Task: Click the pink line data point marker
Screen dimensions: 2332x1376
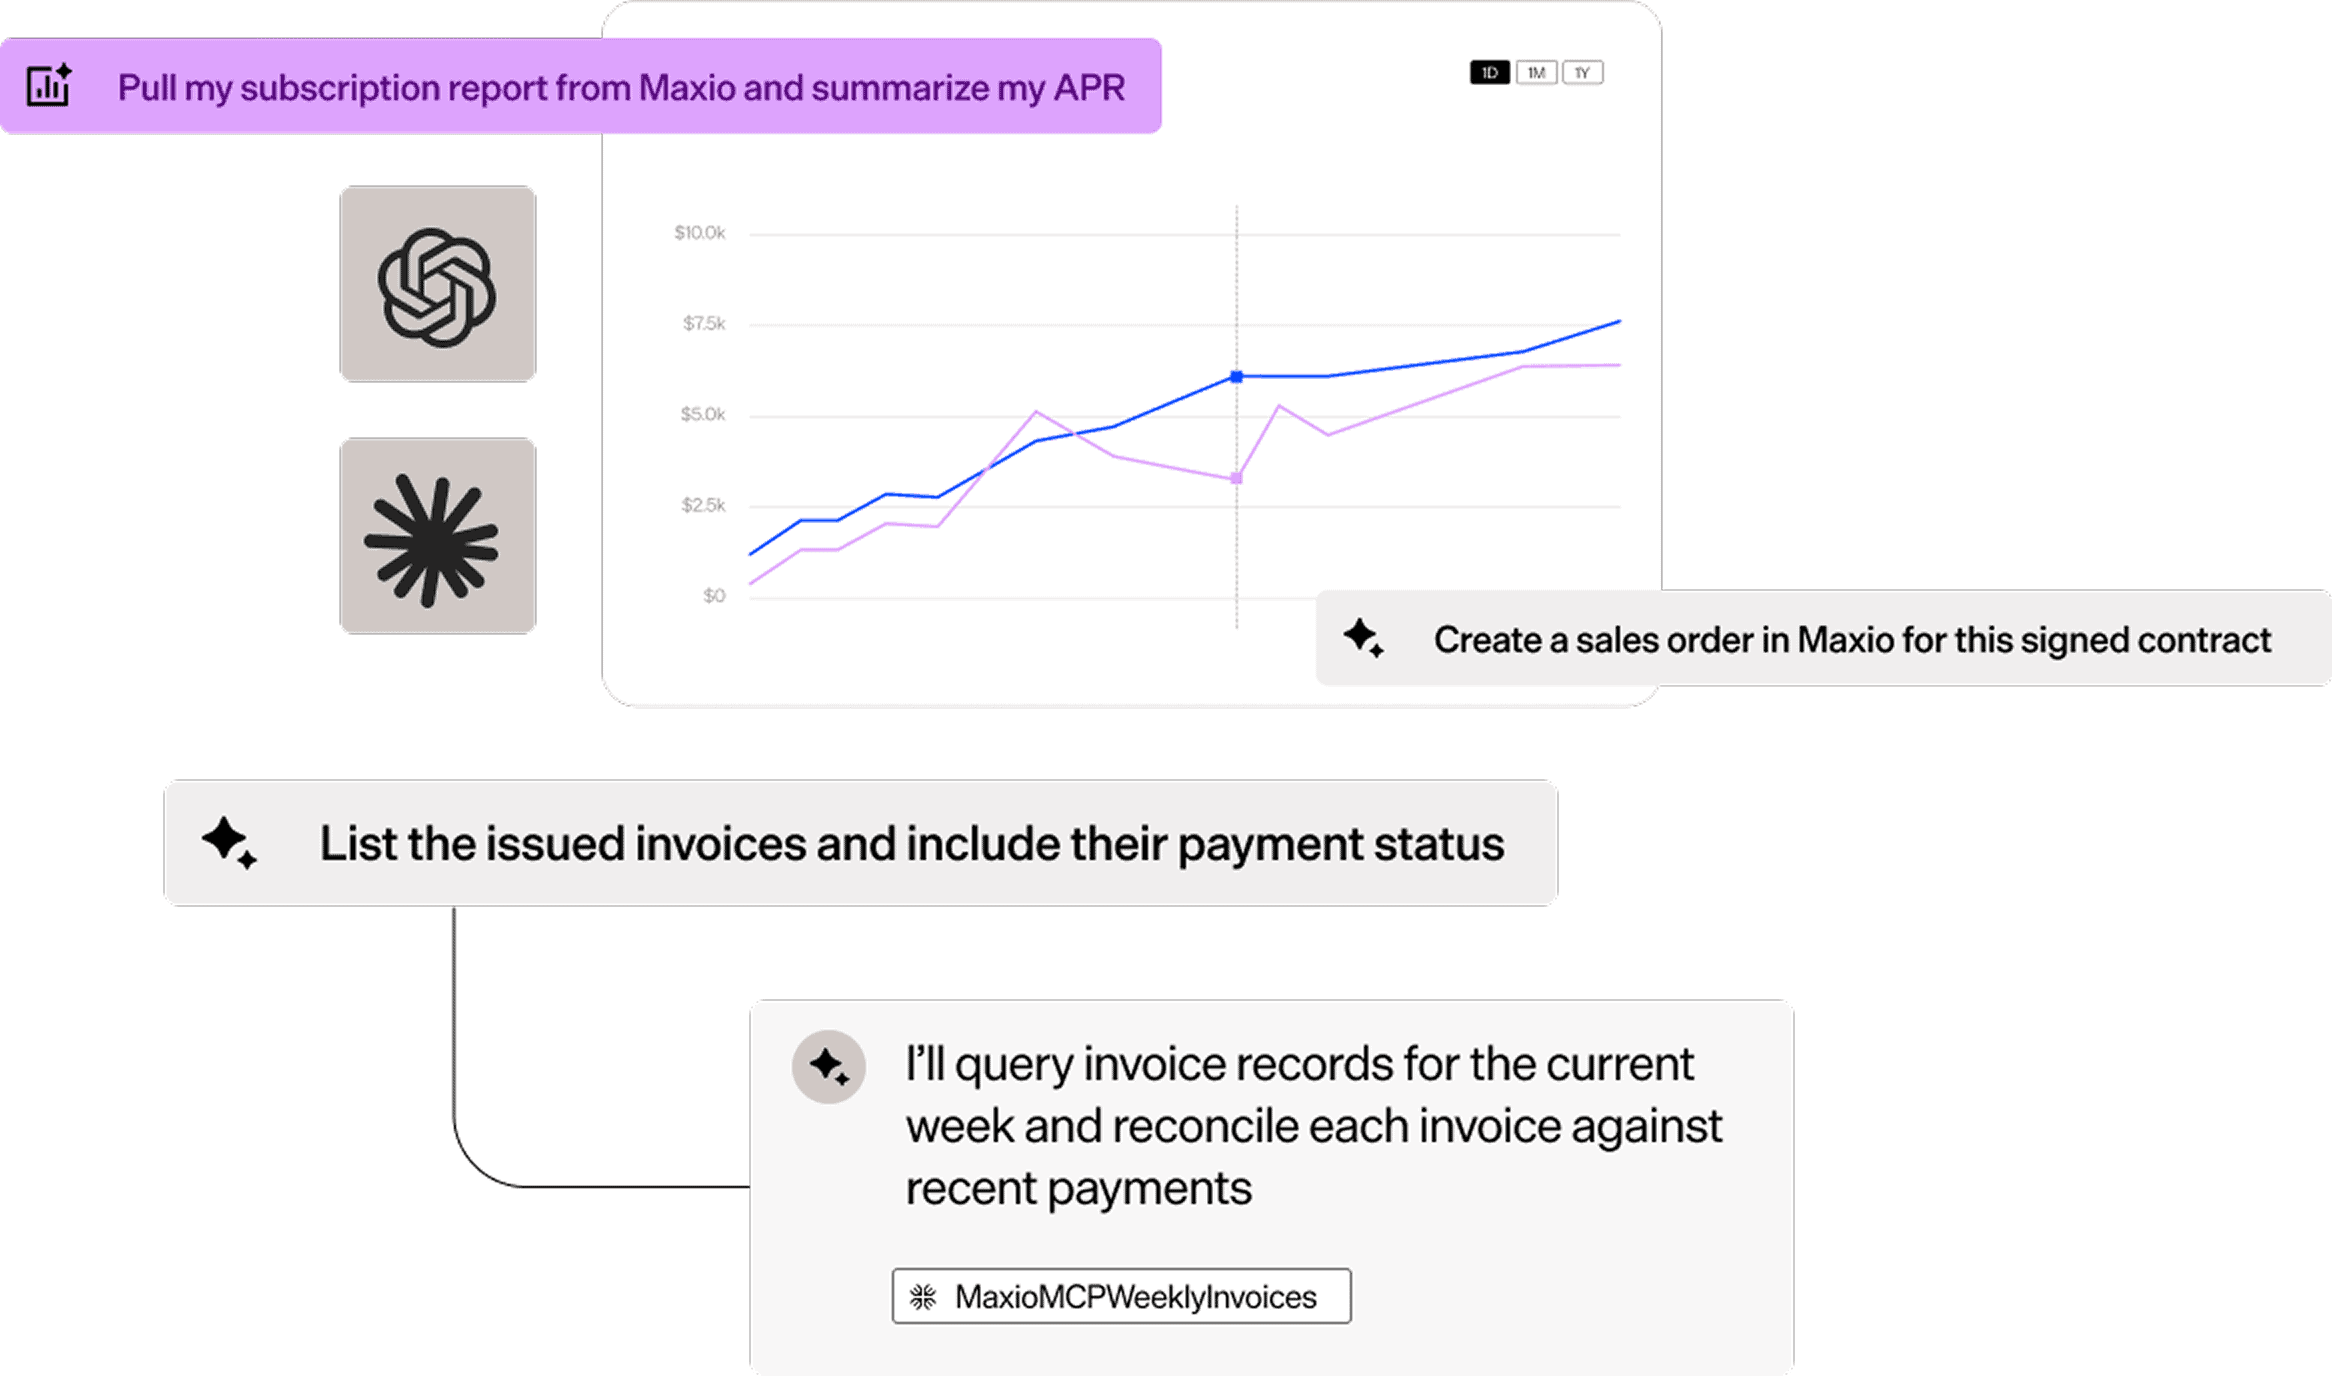Action: coord(1237,479)
